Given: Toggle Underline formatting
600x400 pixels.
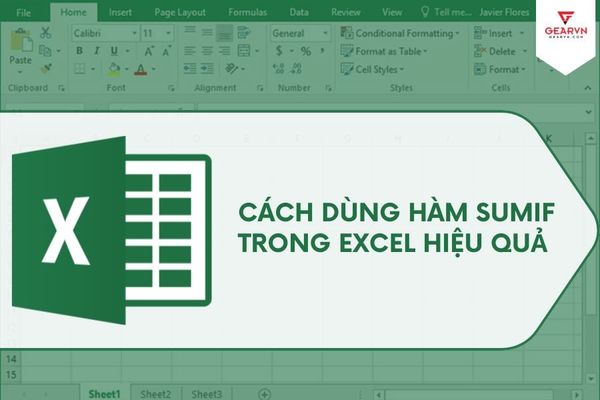Looking at the screenshot, I should pyautogui.click(x=114, y=51).
